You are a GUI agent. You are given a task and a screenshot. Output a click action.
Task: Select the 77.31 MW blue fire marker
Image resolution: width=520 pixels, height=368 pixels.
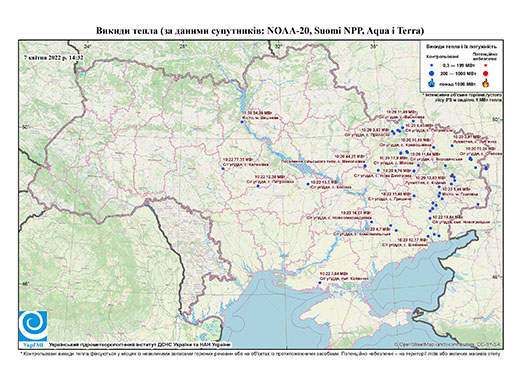coord(223,169)
